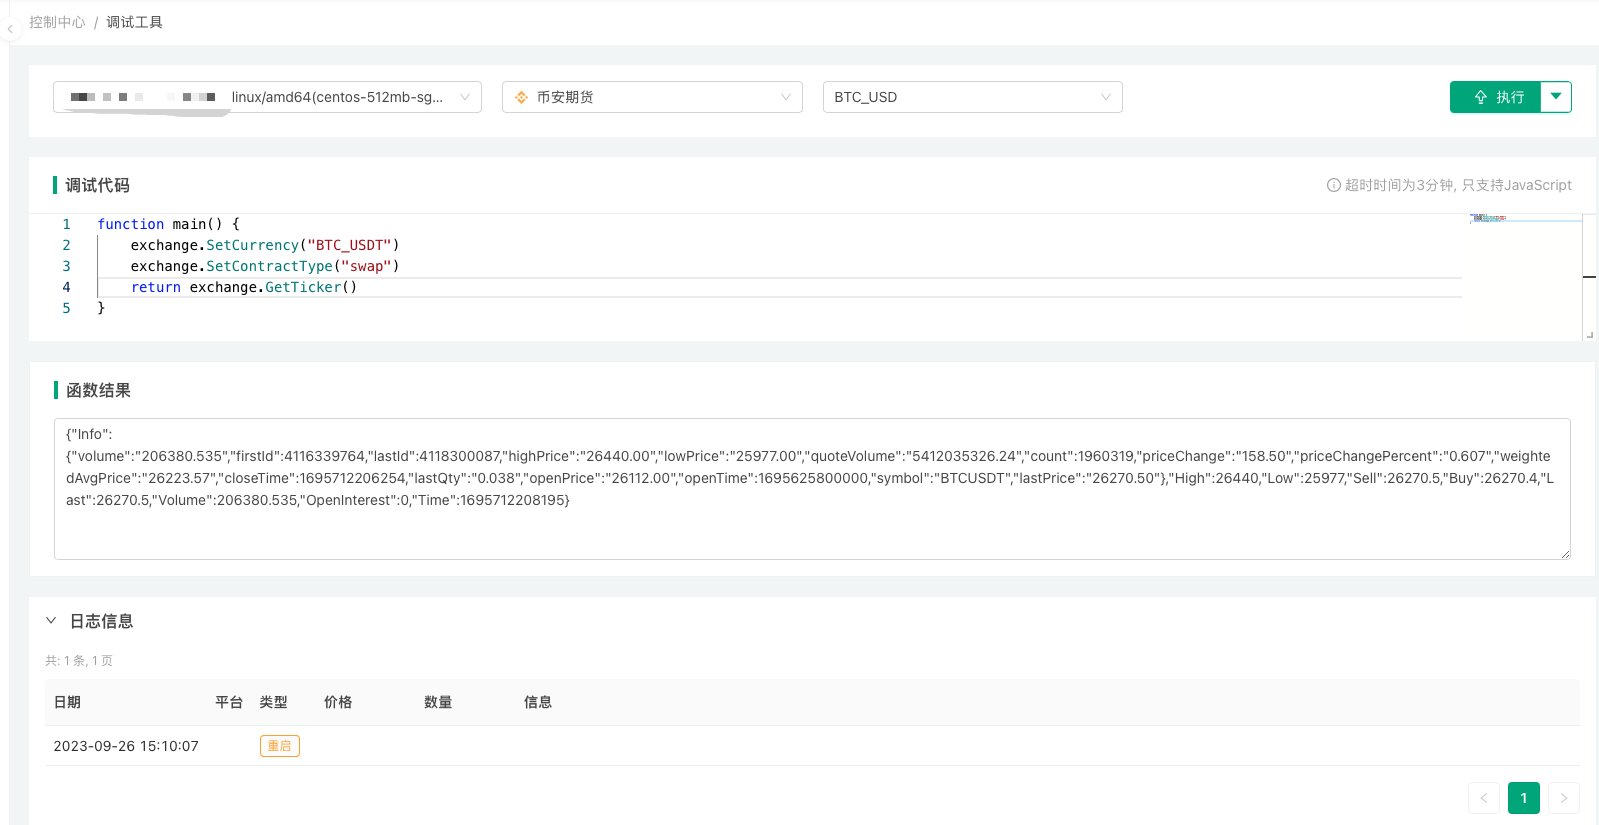Collapse the 日志信息 section

pyautogui.click(x=51, y=621)
